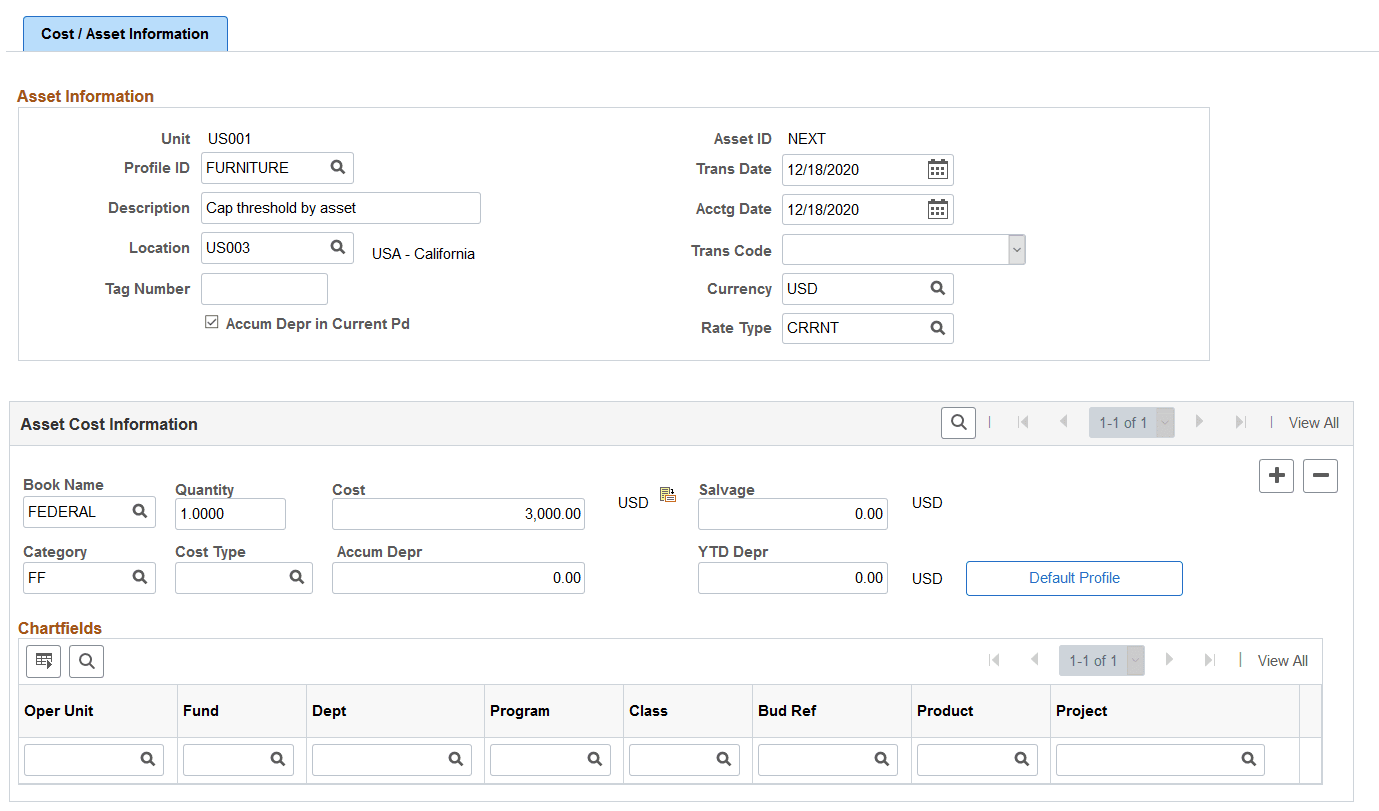Open the Chartfields grid action menu icon
The image size is (1379, 811).
(x=42, y=661)
